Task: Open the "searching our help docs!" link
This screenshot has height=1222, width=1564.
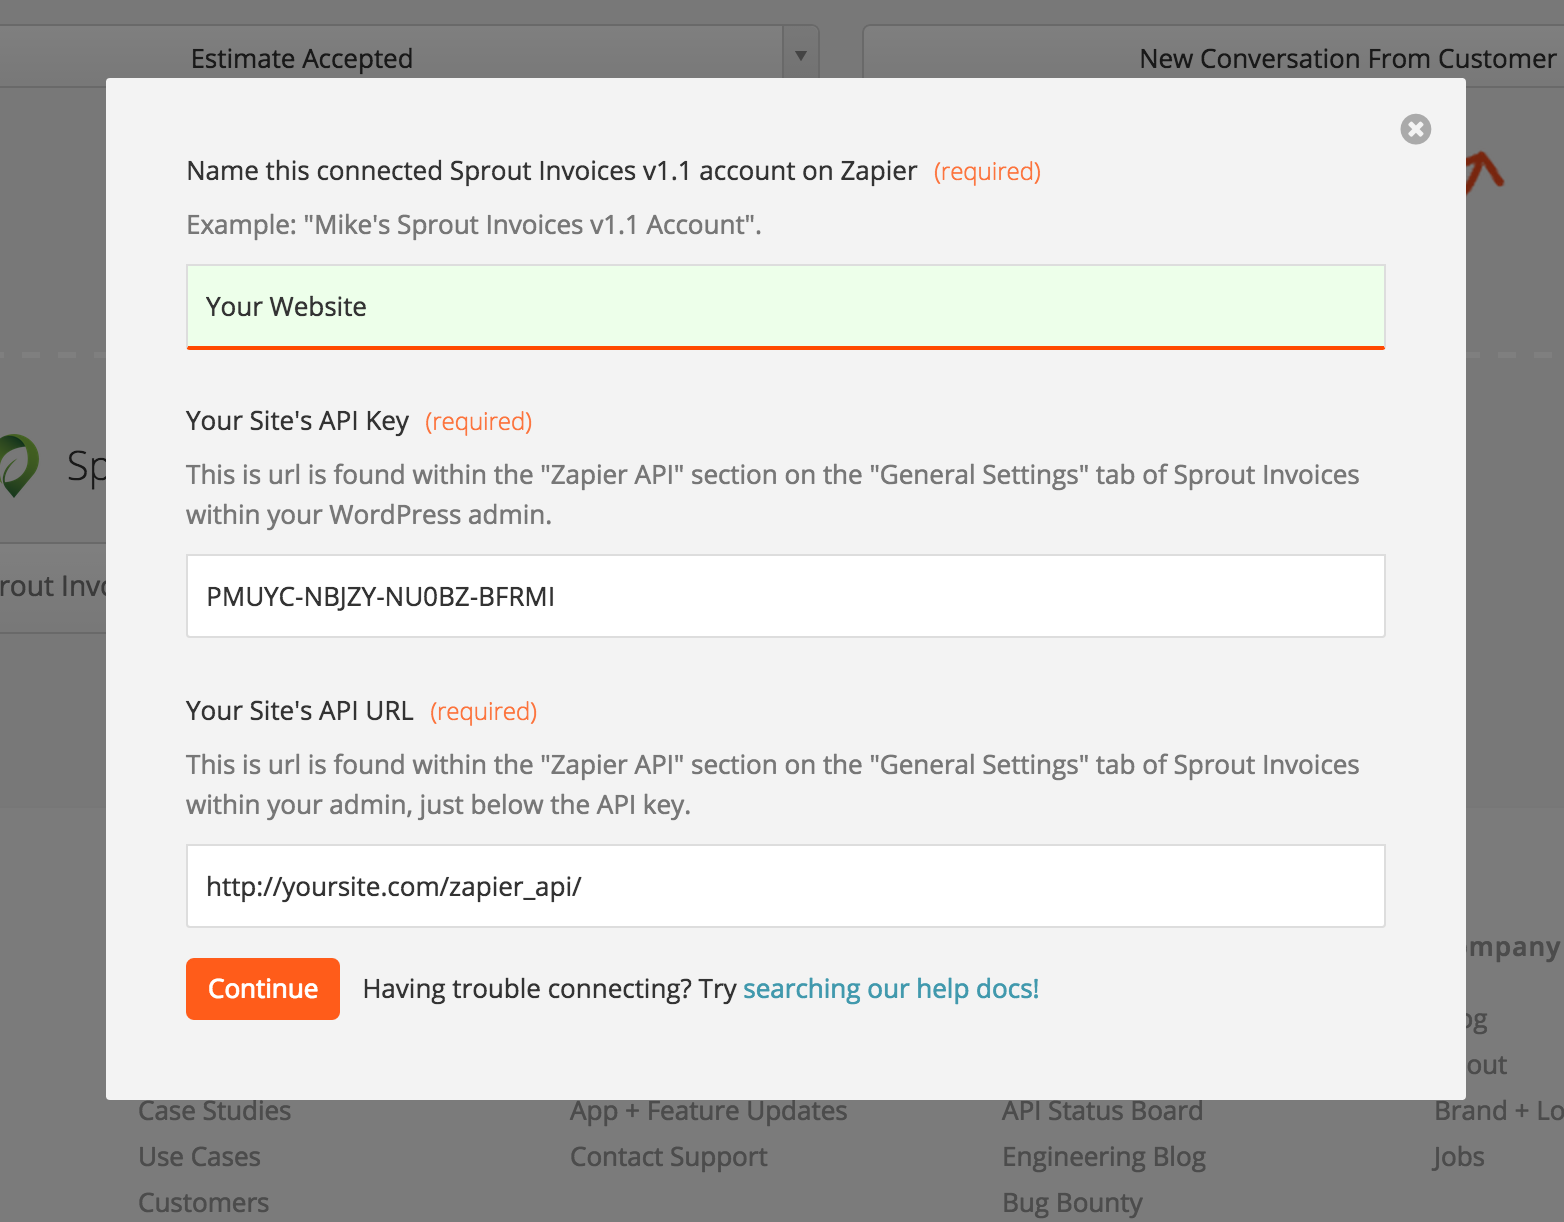Action: 890,989
